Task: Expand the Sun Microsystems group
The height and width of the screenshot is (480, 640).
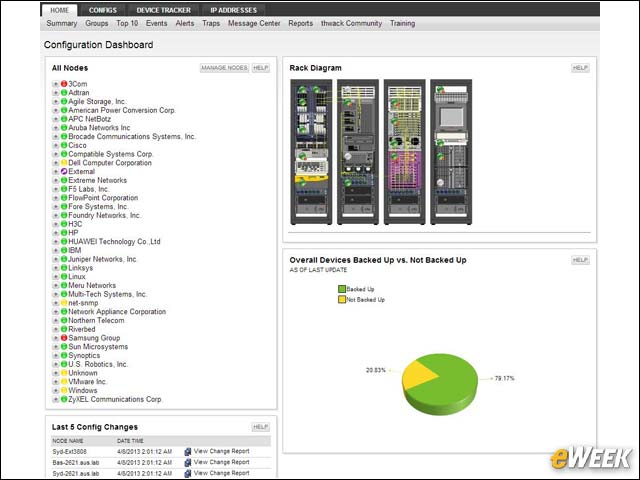Action: coord(56,347)
